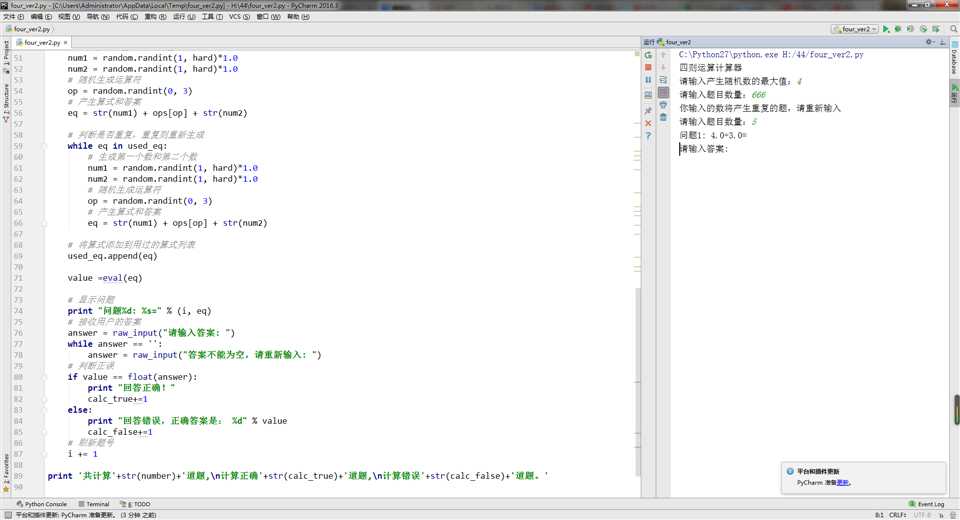Click the Pause output icon in Run panel
This screenshot has height=520, width=960.
(x=648, y=80)
